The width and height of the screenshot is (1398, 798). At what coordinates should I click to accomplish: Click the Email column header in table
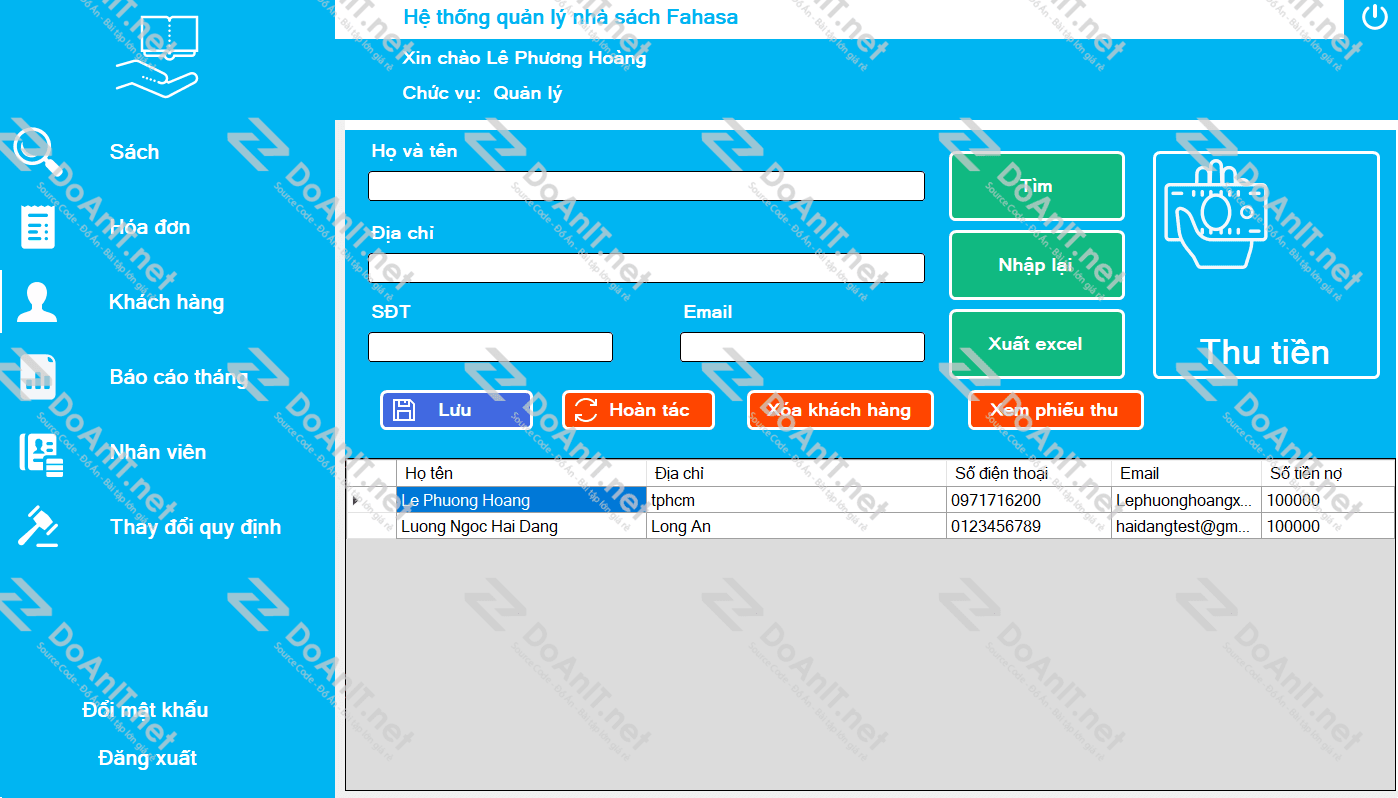pos(1187,473)
